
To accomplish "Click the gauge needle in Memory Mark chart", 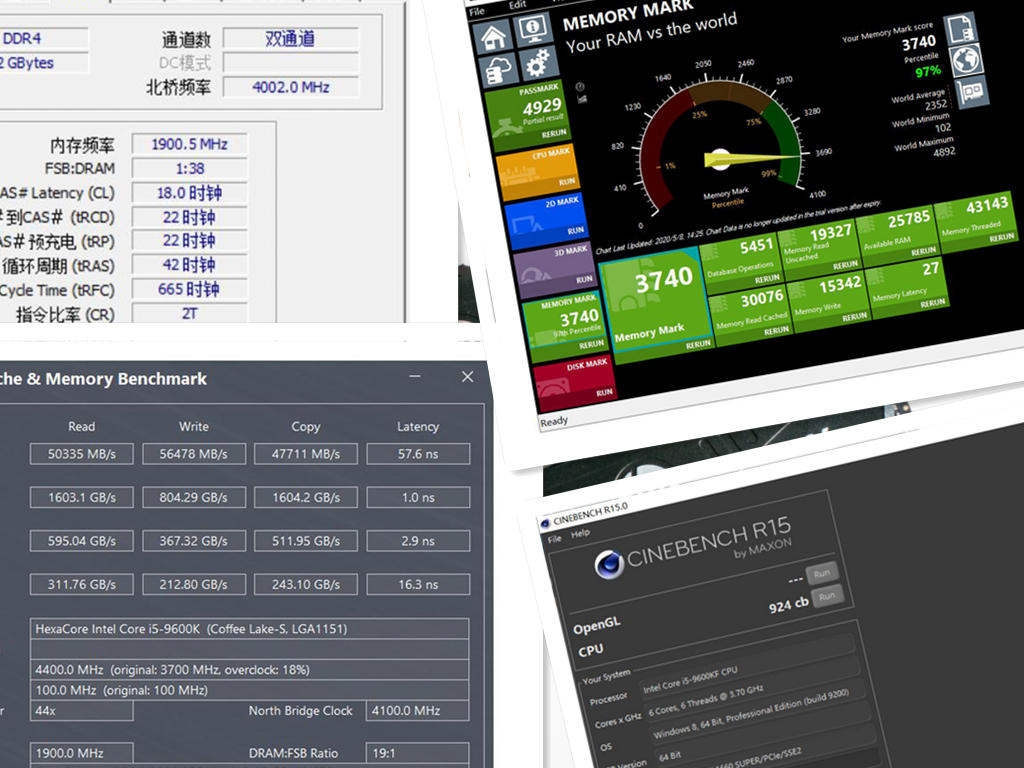I will coord(751,159).
